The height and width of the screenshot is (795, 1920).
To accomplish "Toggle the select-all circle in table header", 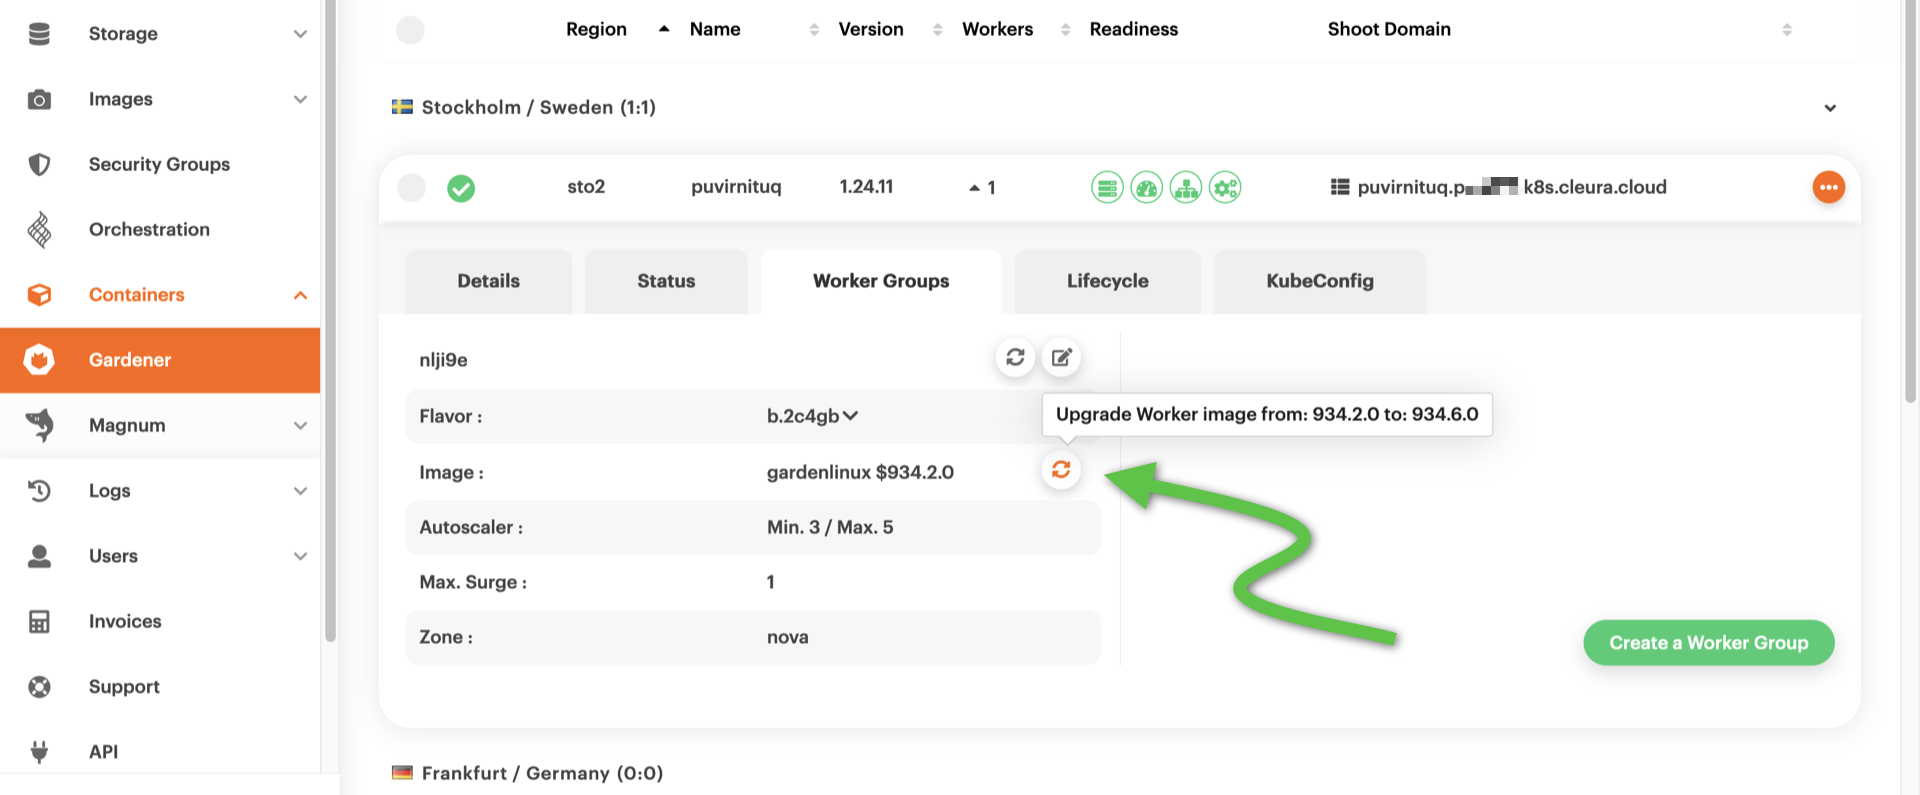I will pos(410,30).
